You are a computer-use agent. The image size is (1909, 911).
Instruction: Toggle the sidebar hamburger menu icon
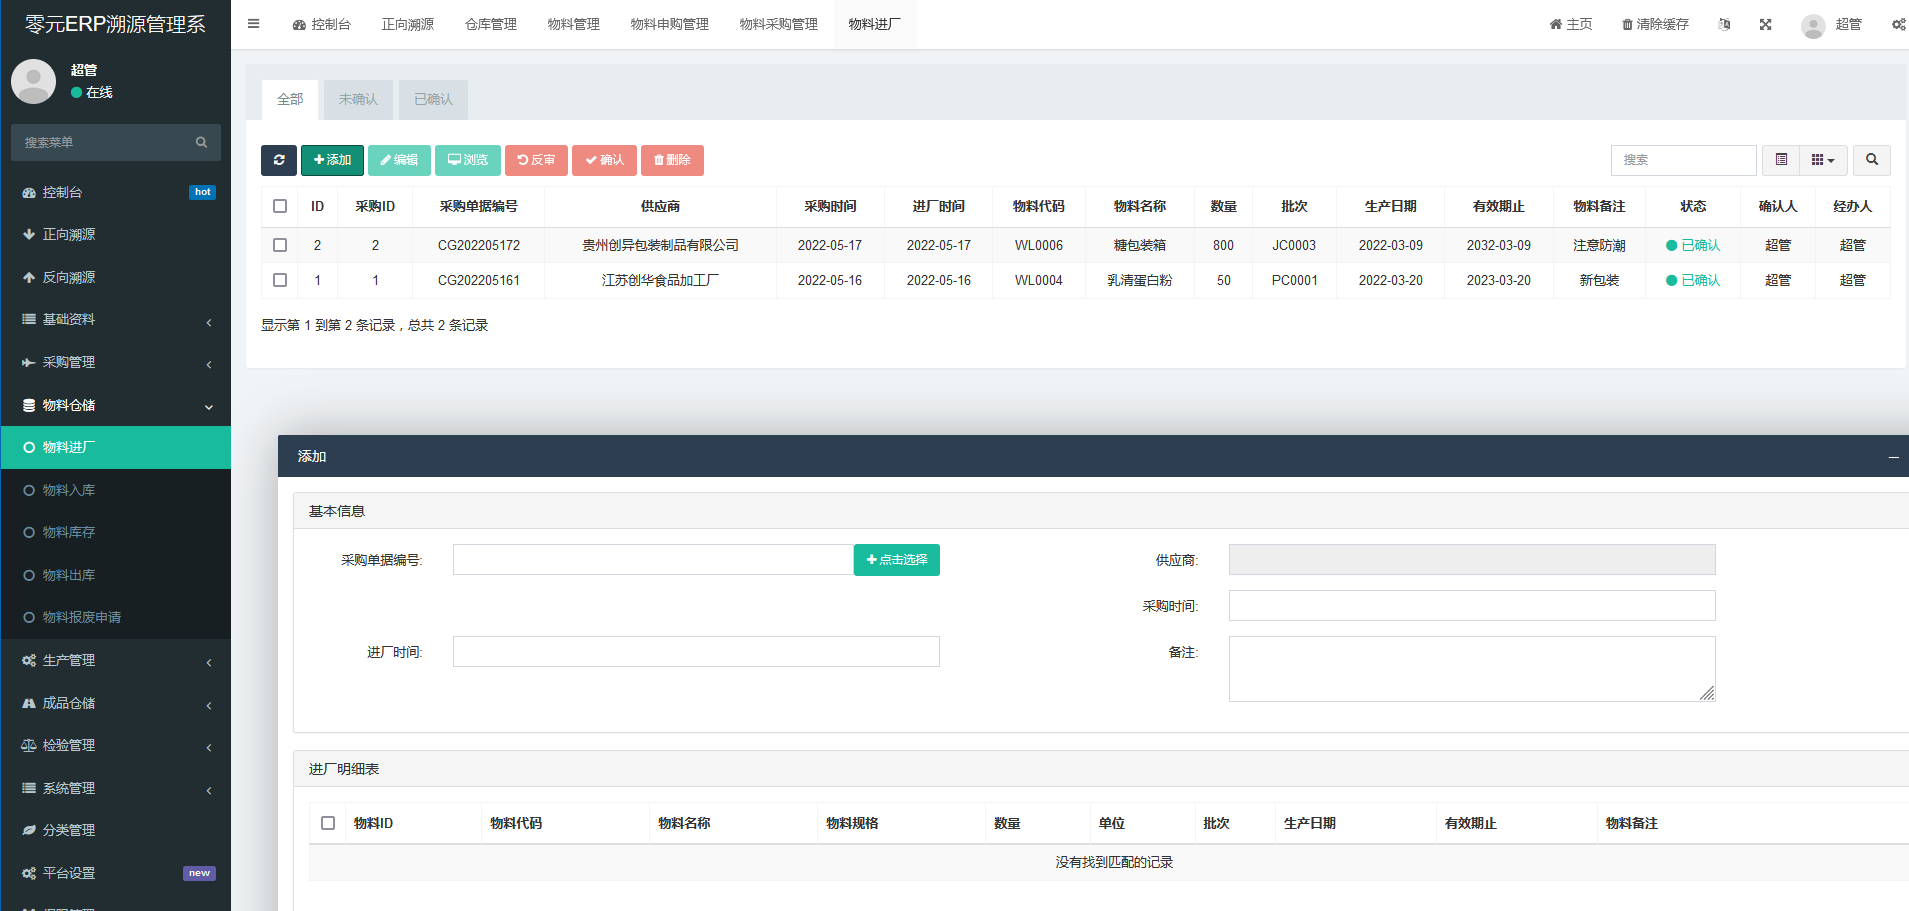click(x=254, y=24)
